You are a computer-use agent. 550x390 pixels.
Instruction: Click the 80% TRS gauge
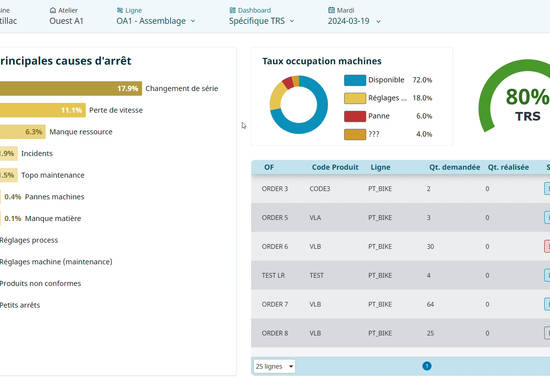tap(515, 96)
